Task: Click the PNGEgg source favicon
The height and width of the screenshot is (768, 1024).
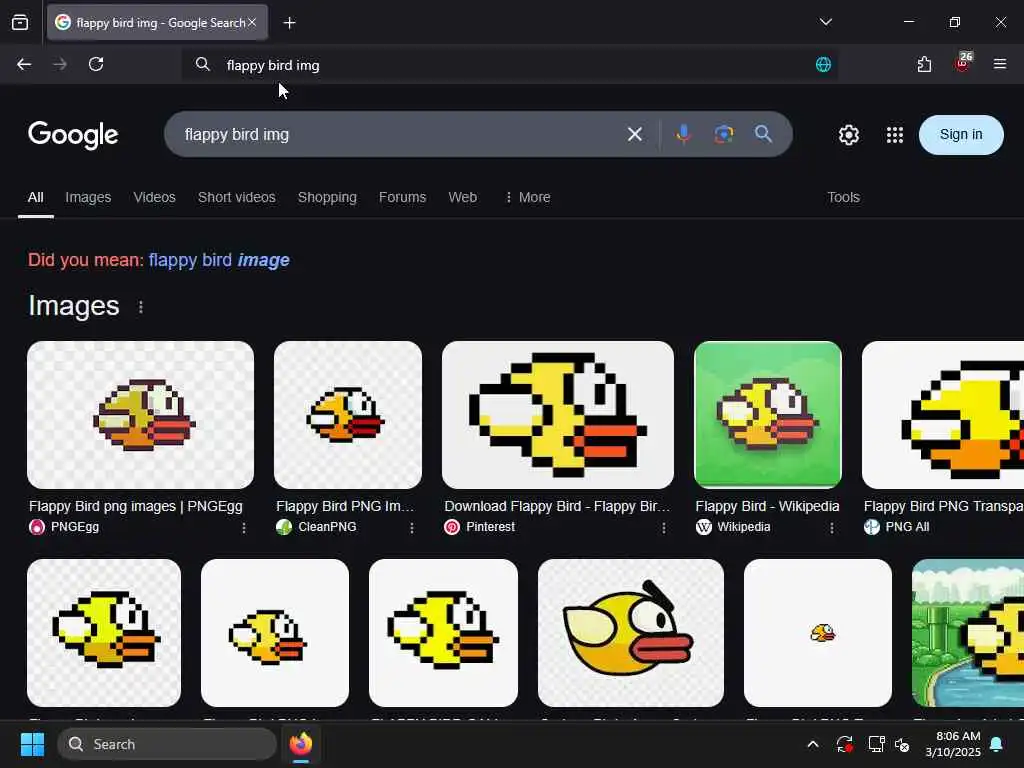Action: coord(37,527)
